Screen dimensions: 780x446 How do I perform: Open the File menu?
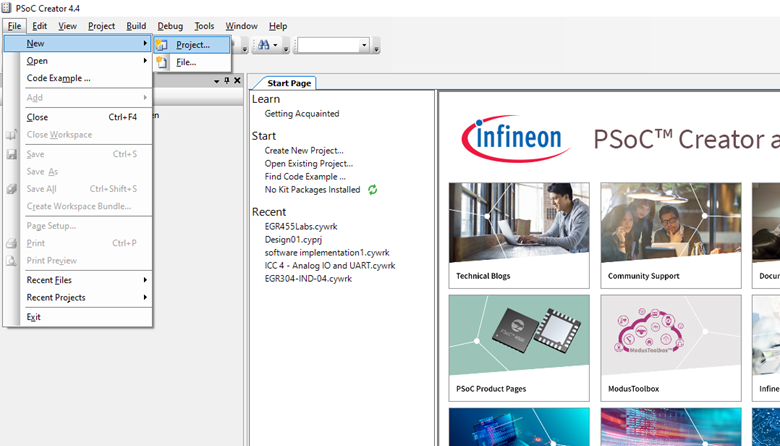point(14,26)
